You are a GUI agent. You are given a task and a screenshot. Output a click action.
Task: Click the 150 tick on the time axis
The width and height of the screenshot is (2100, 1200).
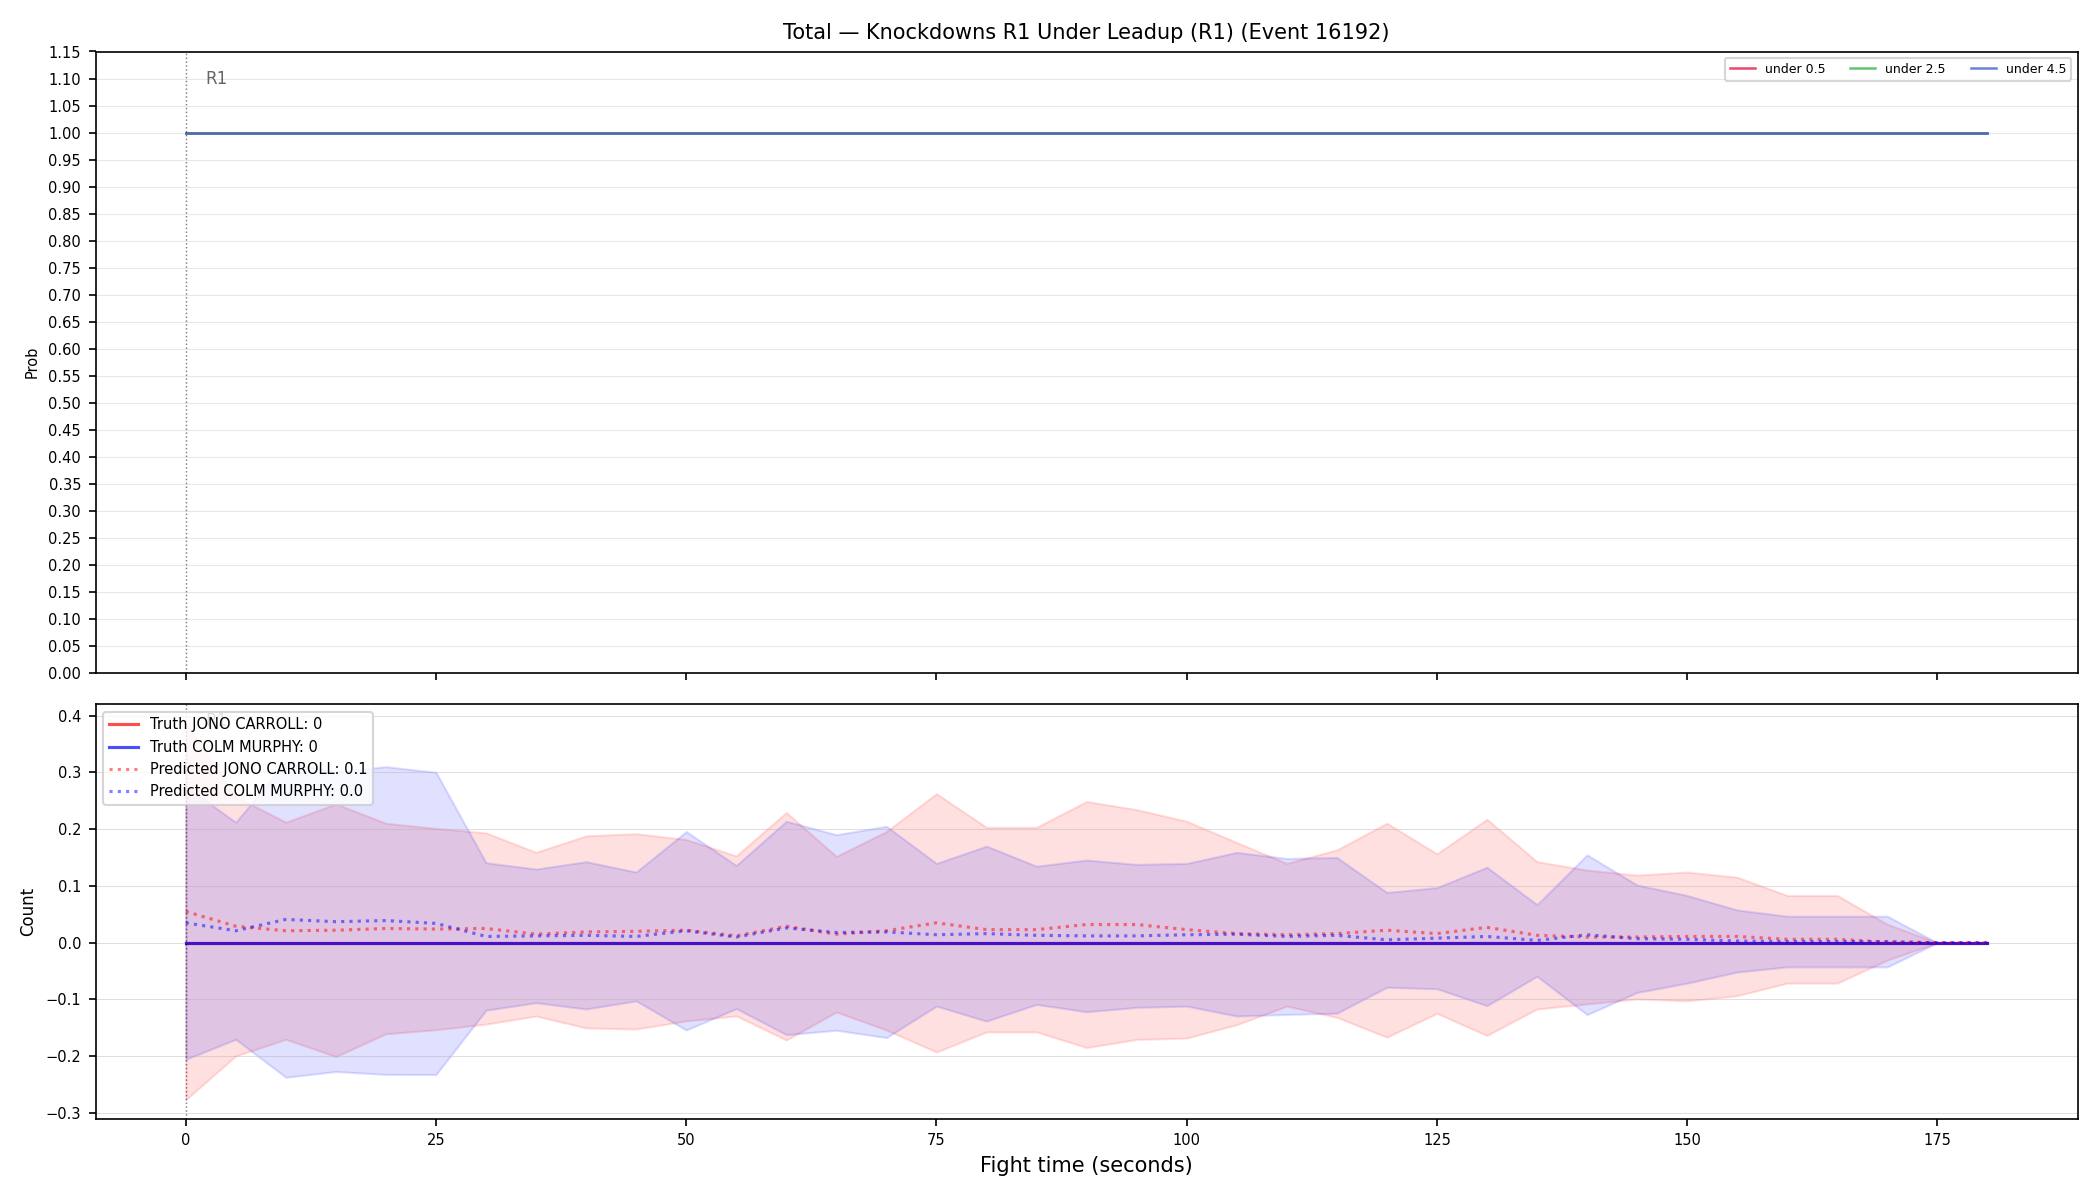click(x=1687, y=1139)
